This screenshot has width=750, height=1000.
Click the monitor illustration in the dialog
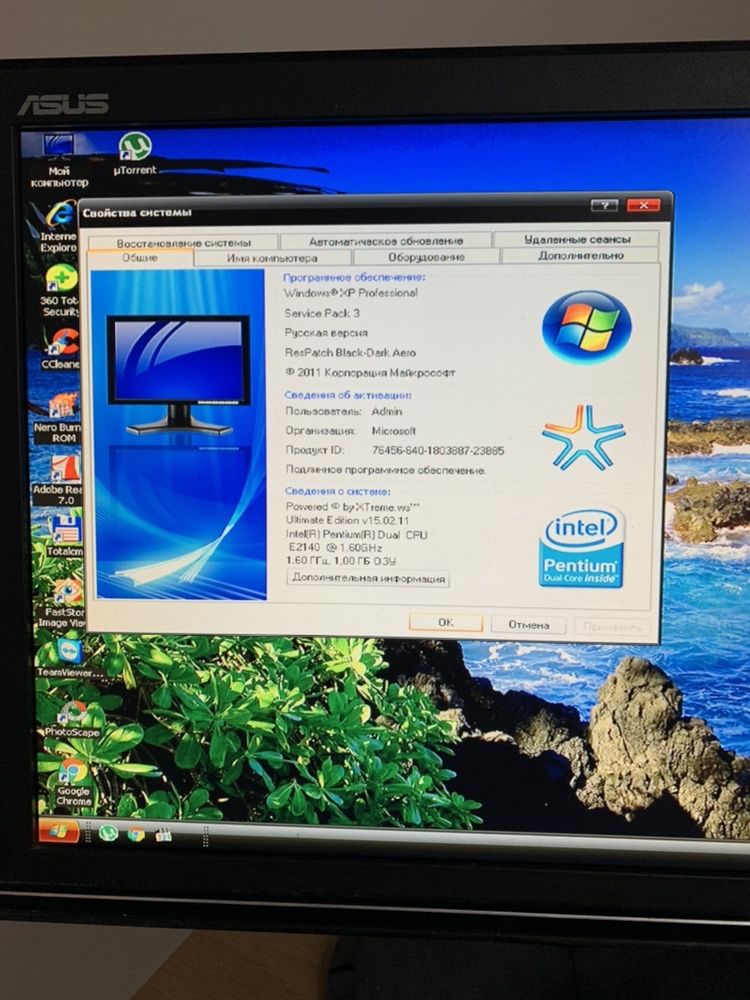coord(178,375)
